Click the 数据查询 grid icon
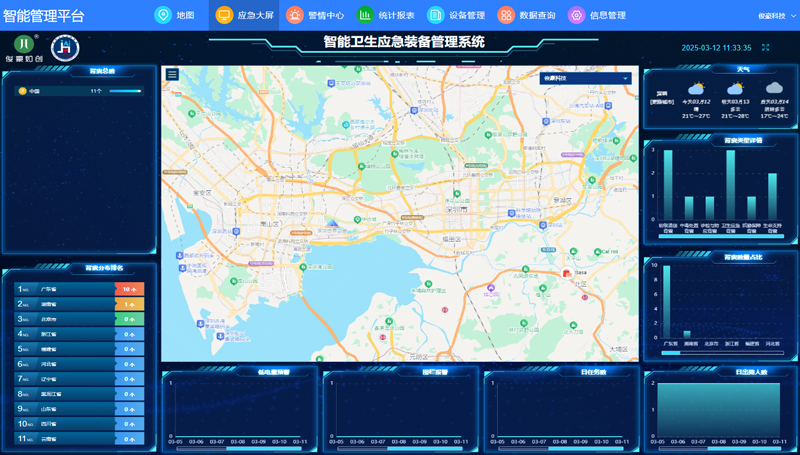 point(506,15)
